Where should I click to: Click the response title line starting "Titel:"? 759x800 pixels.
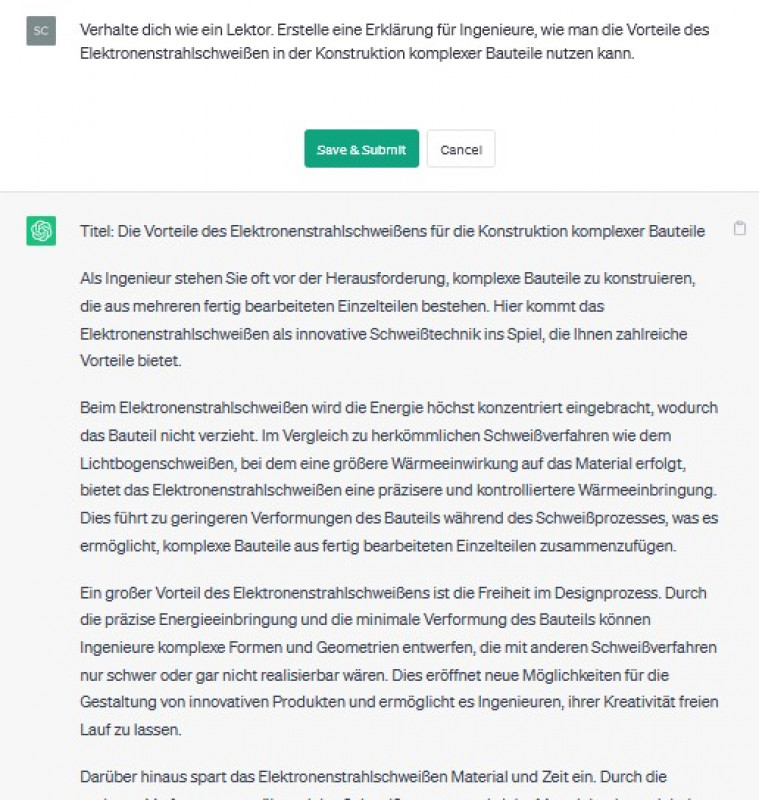click(392, 231)
